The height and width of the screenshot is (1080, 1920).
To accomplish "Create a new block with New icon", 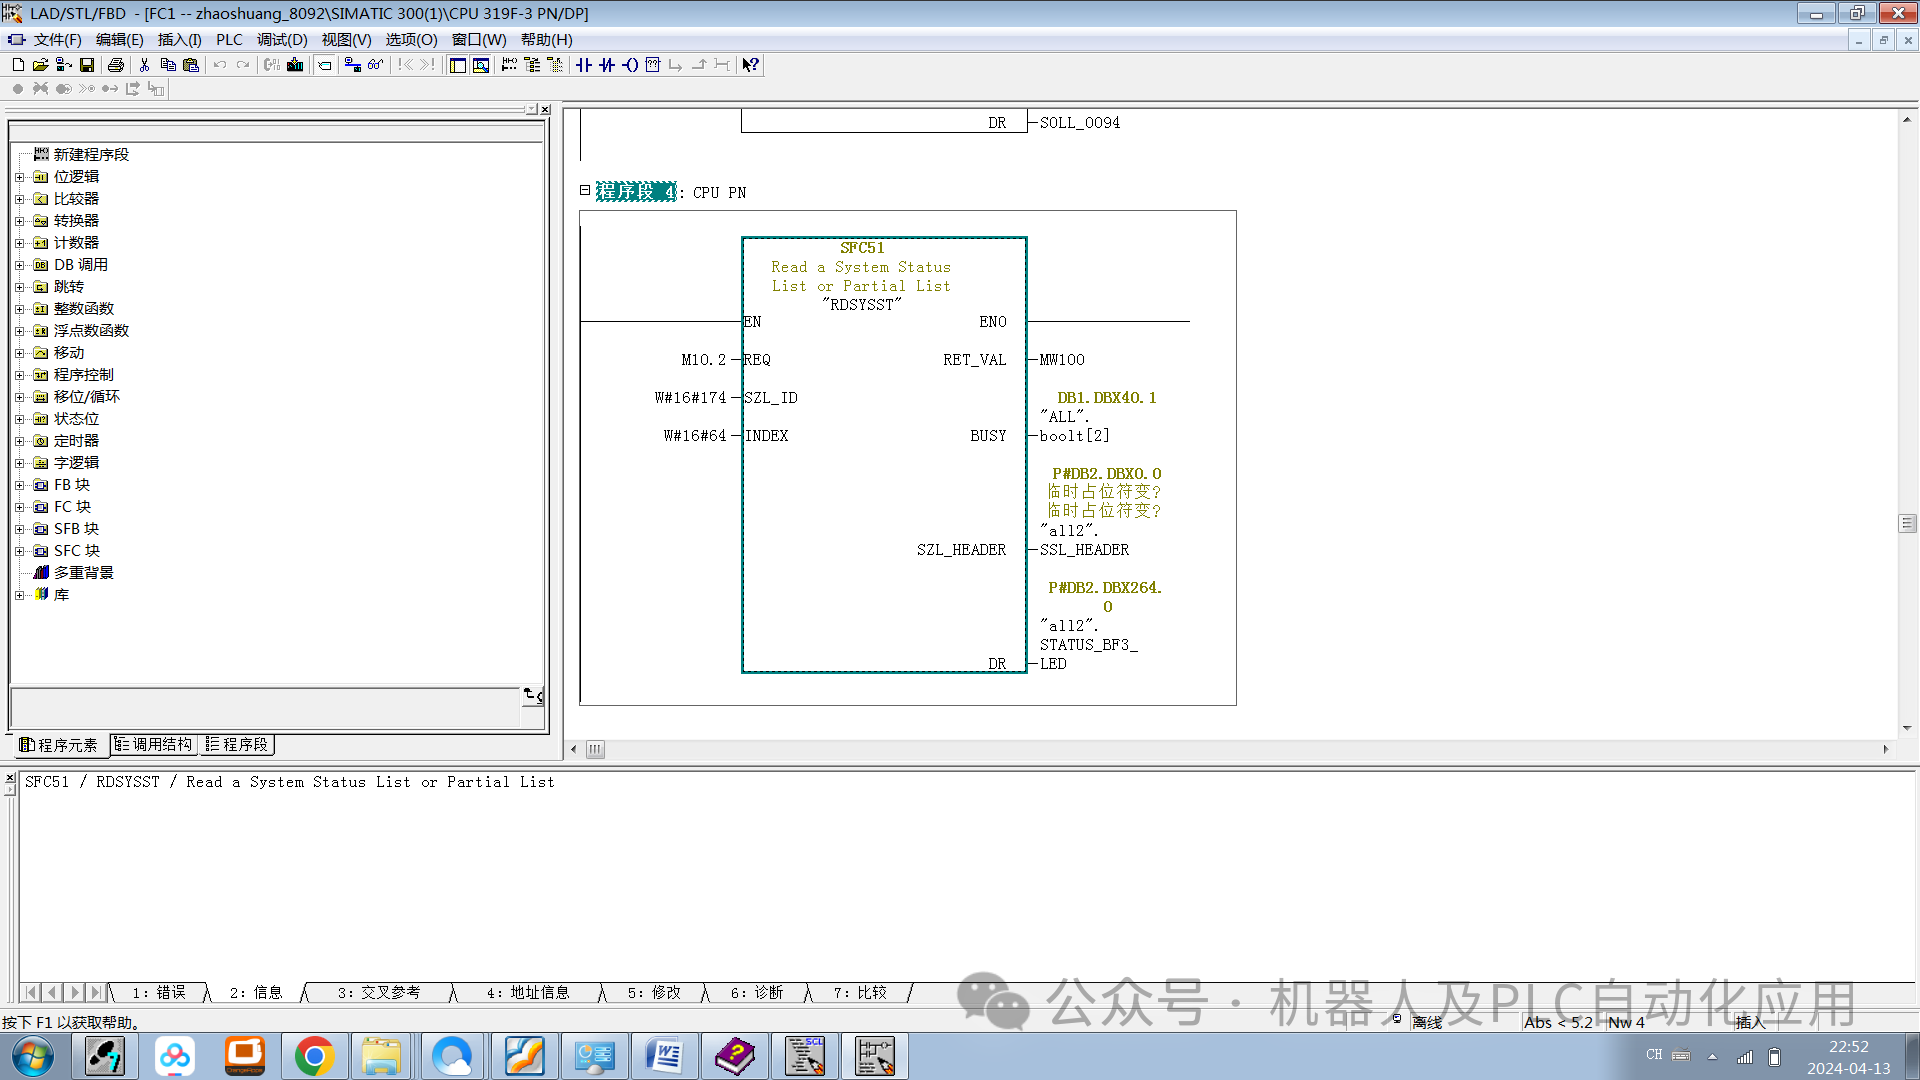I will (x=18, y=65).
